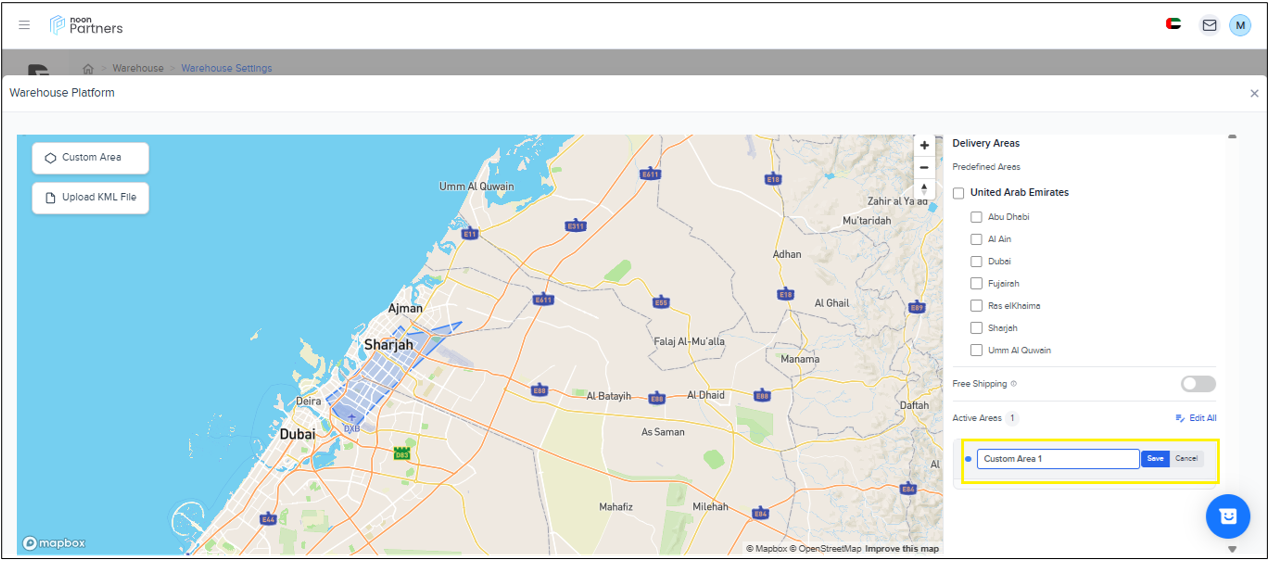Open the hamburger navigation menu
The height and width of the screenshot is (562, 1270).
pyautogui.click(x=25, y=25)
